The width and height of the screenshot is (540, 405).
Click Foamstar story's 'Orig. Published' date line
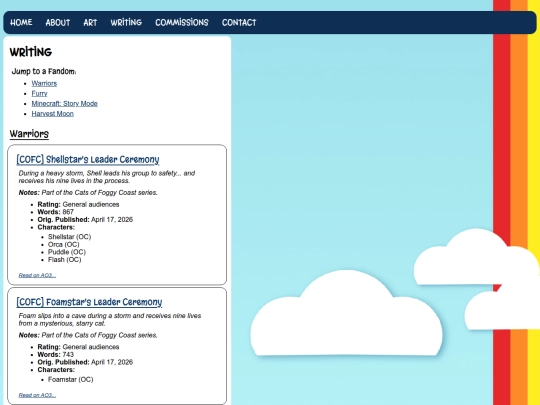85,362
